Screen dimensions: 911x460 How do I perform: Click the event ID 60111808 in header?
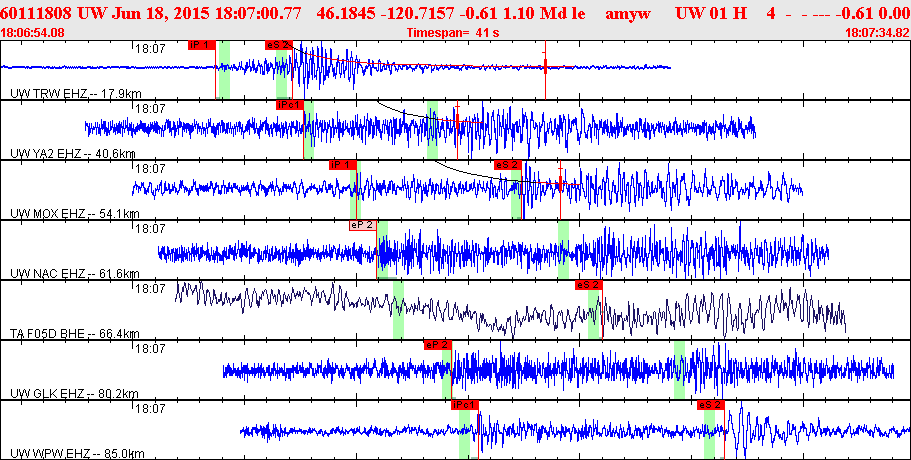click(36, 13)
